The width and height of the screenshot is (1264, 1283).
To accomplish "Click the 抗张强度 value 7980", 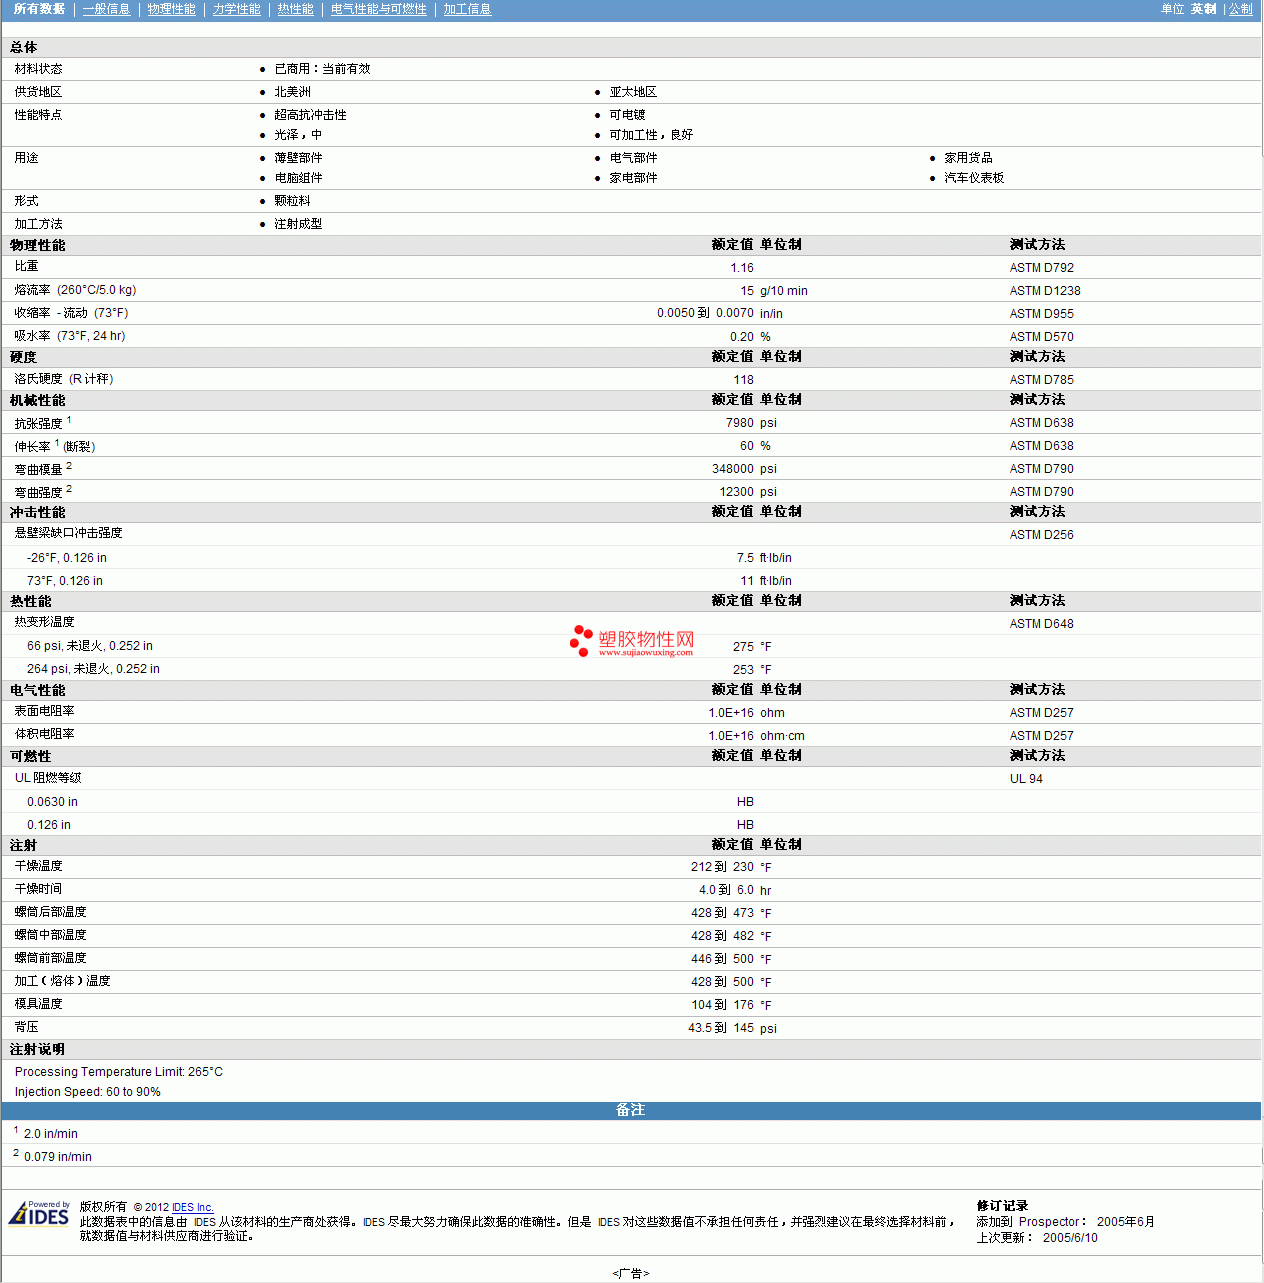I will click(740, 423).
